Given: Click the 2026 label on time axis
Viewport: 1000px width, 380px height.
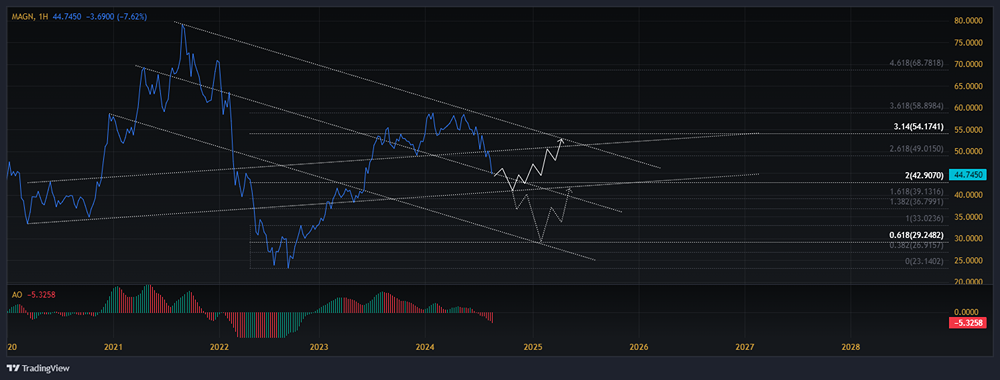Looking at the screenshot, I should click(x=638, y=347).
